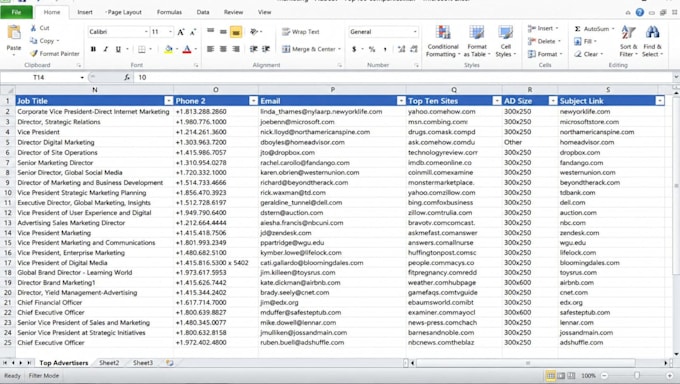The width and height of the screenshot is (680, 384).
Task: Apply the dollar Accounting format
Action: point(354,49)
